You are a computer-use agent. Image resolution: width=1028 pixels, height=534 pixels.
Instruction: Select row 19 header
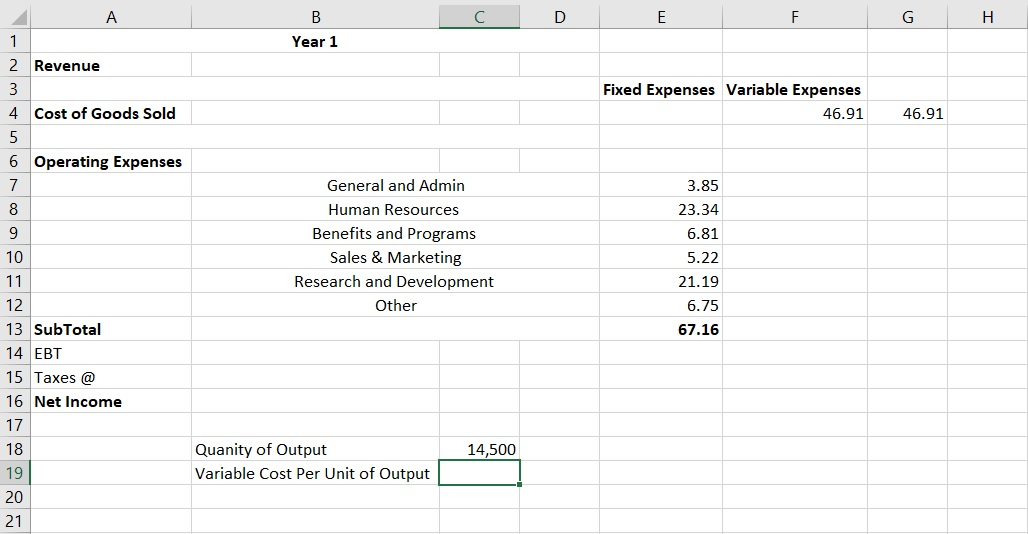pyautogui.click(x=14, y=473)
